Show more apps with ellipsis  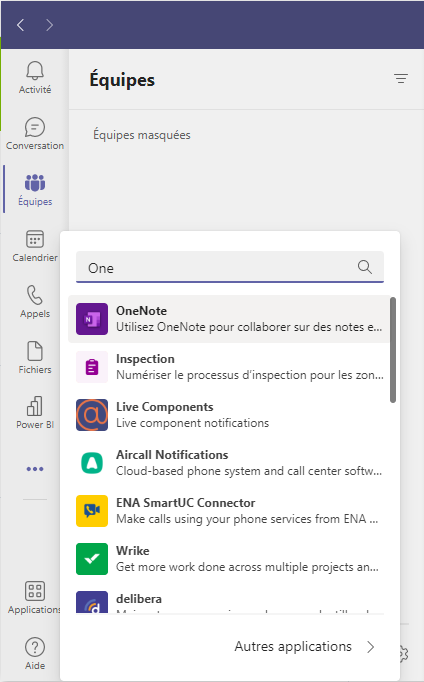tap(35, 469)
